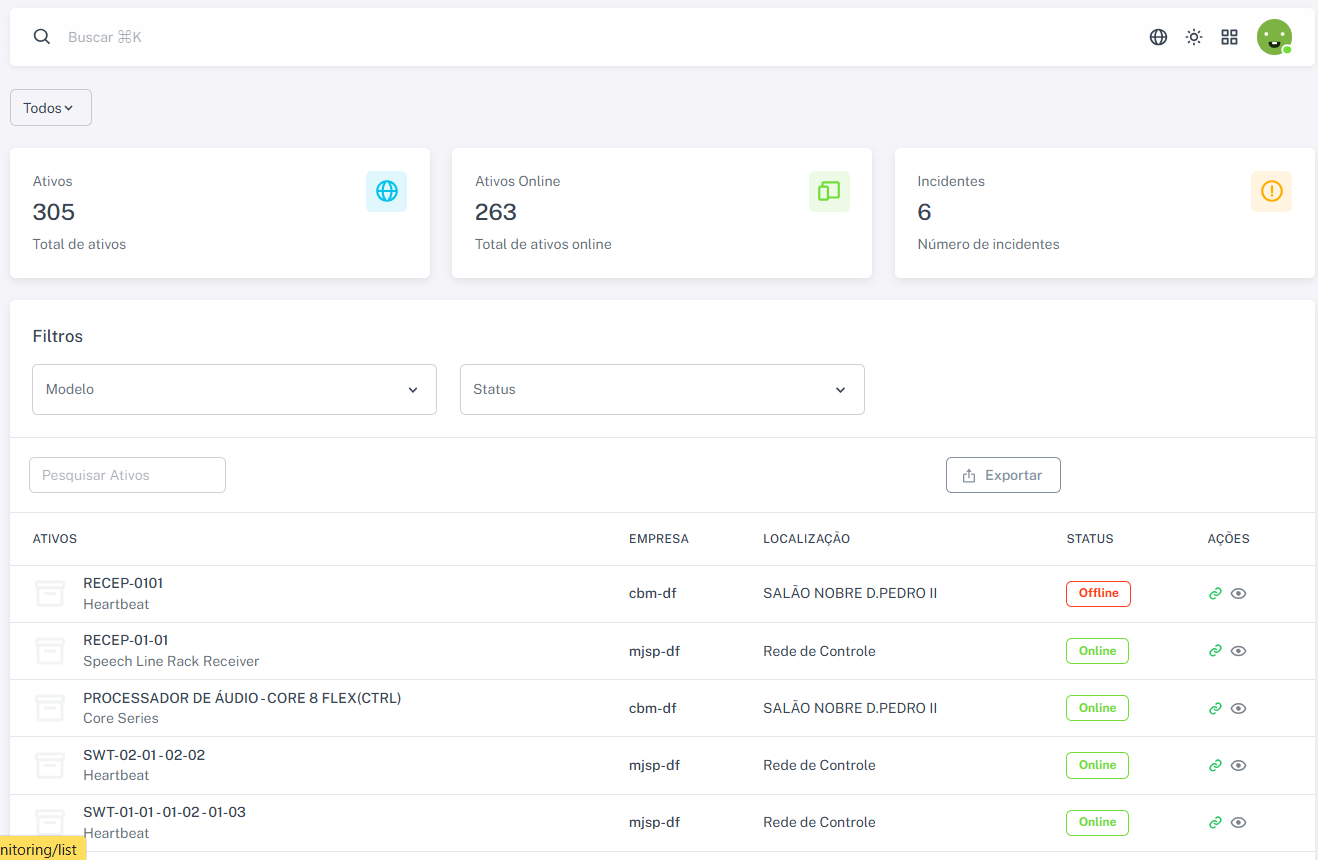The height and width of the screenshot is (860, 1318).
Task: Click the 263 ativos online value
Action: coord(496,212)
